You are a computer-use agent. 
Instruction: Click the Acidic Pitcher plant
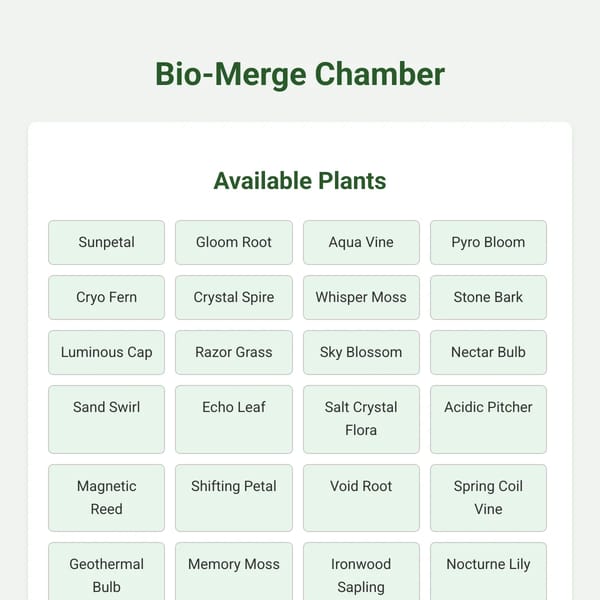pos(488,419)
